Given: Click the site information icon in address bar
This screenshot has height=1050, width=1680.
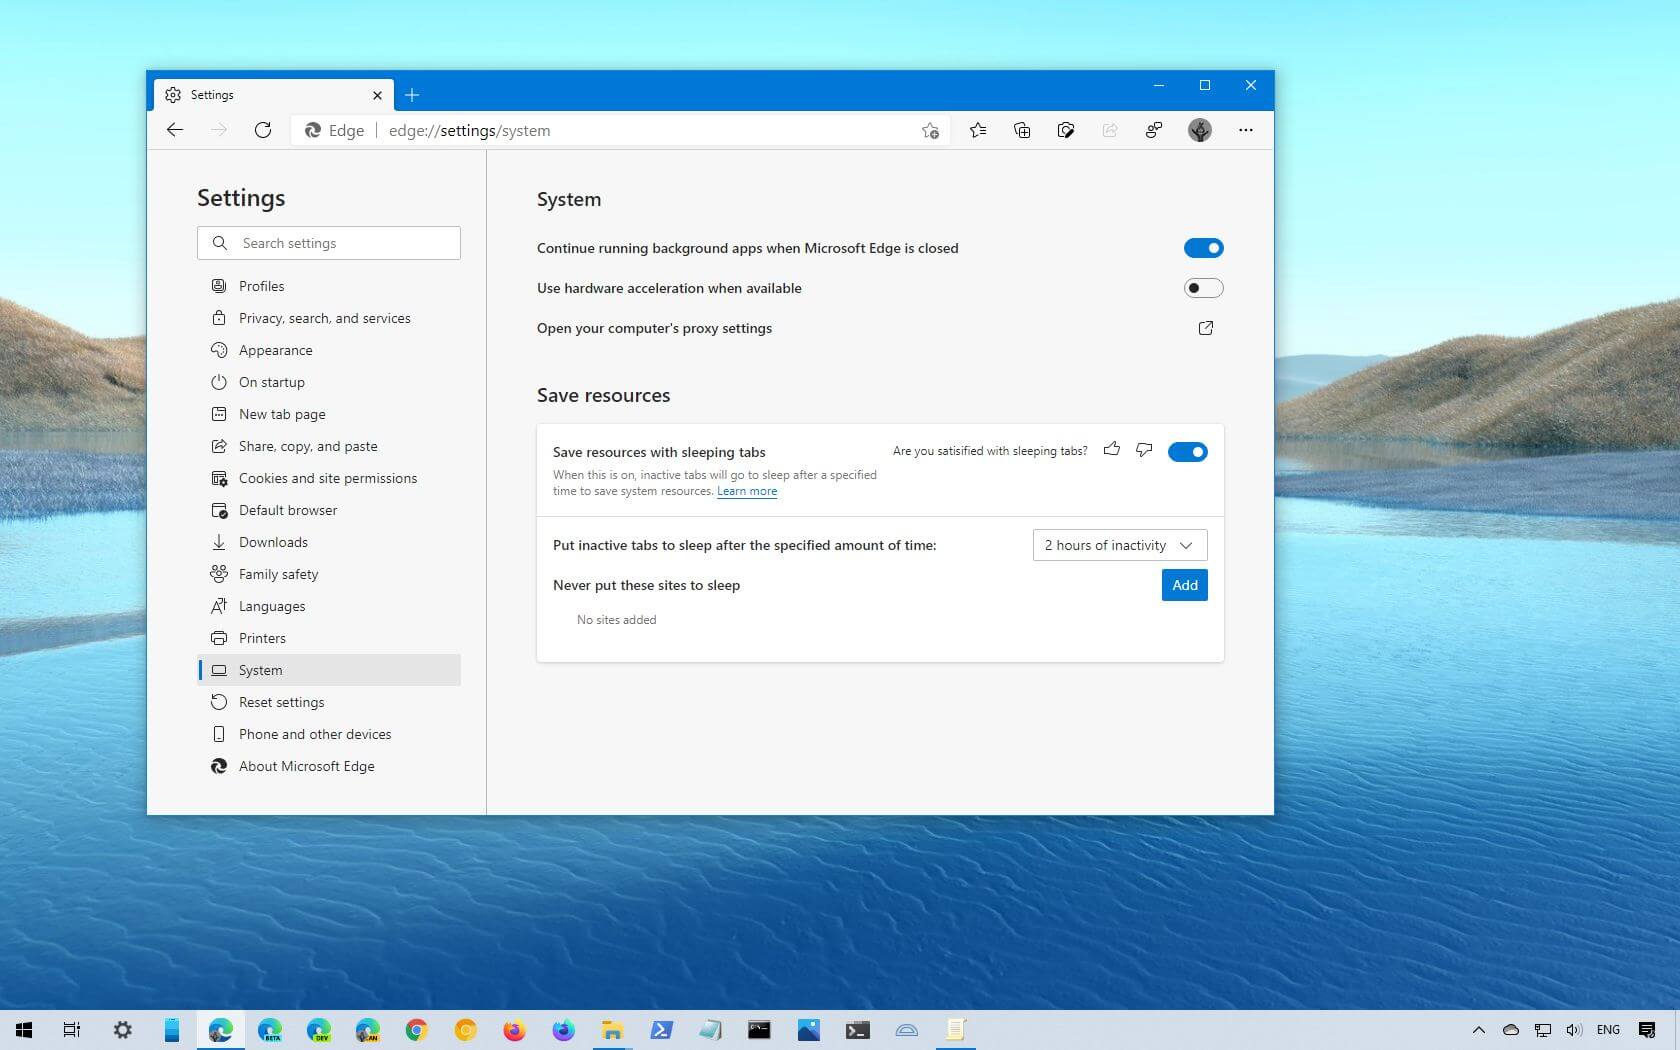Looking at the screenshot, I should [314, 130].
